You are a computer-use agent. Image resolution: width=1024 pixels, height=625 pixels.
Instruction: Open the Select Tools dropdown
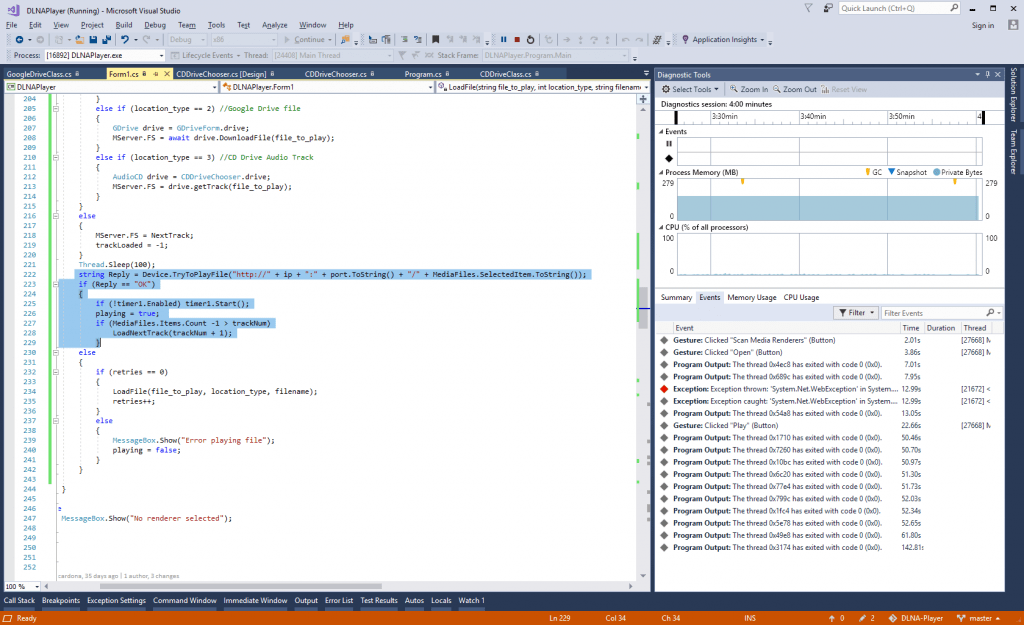coord(689,89)
